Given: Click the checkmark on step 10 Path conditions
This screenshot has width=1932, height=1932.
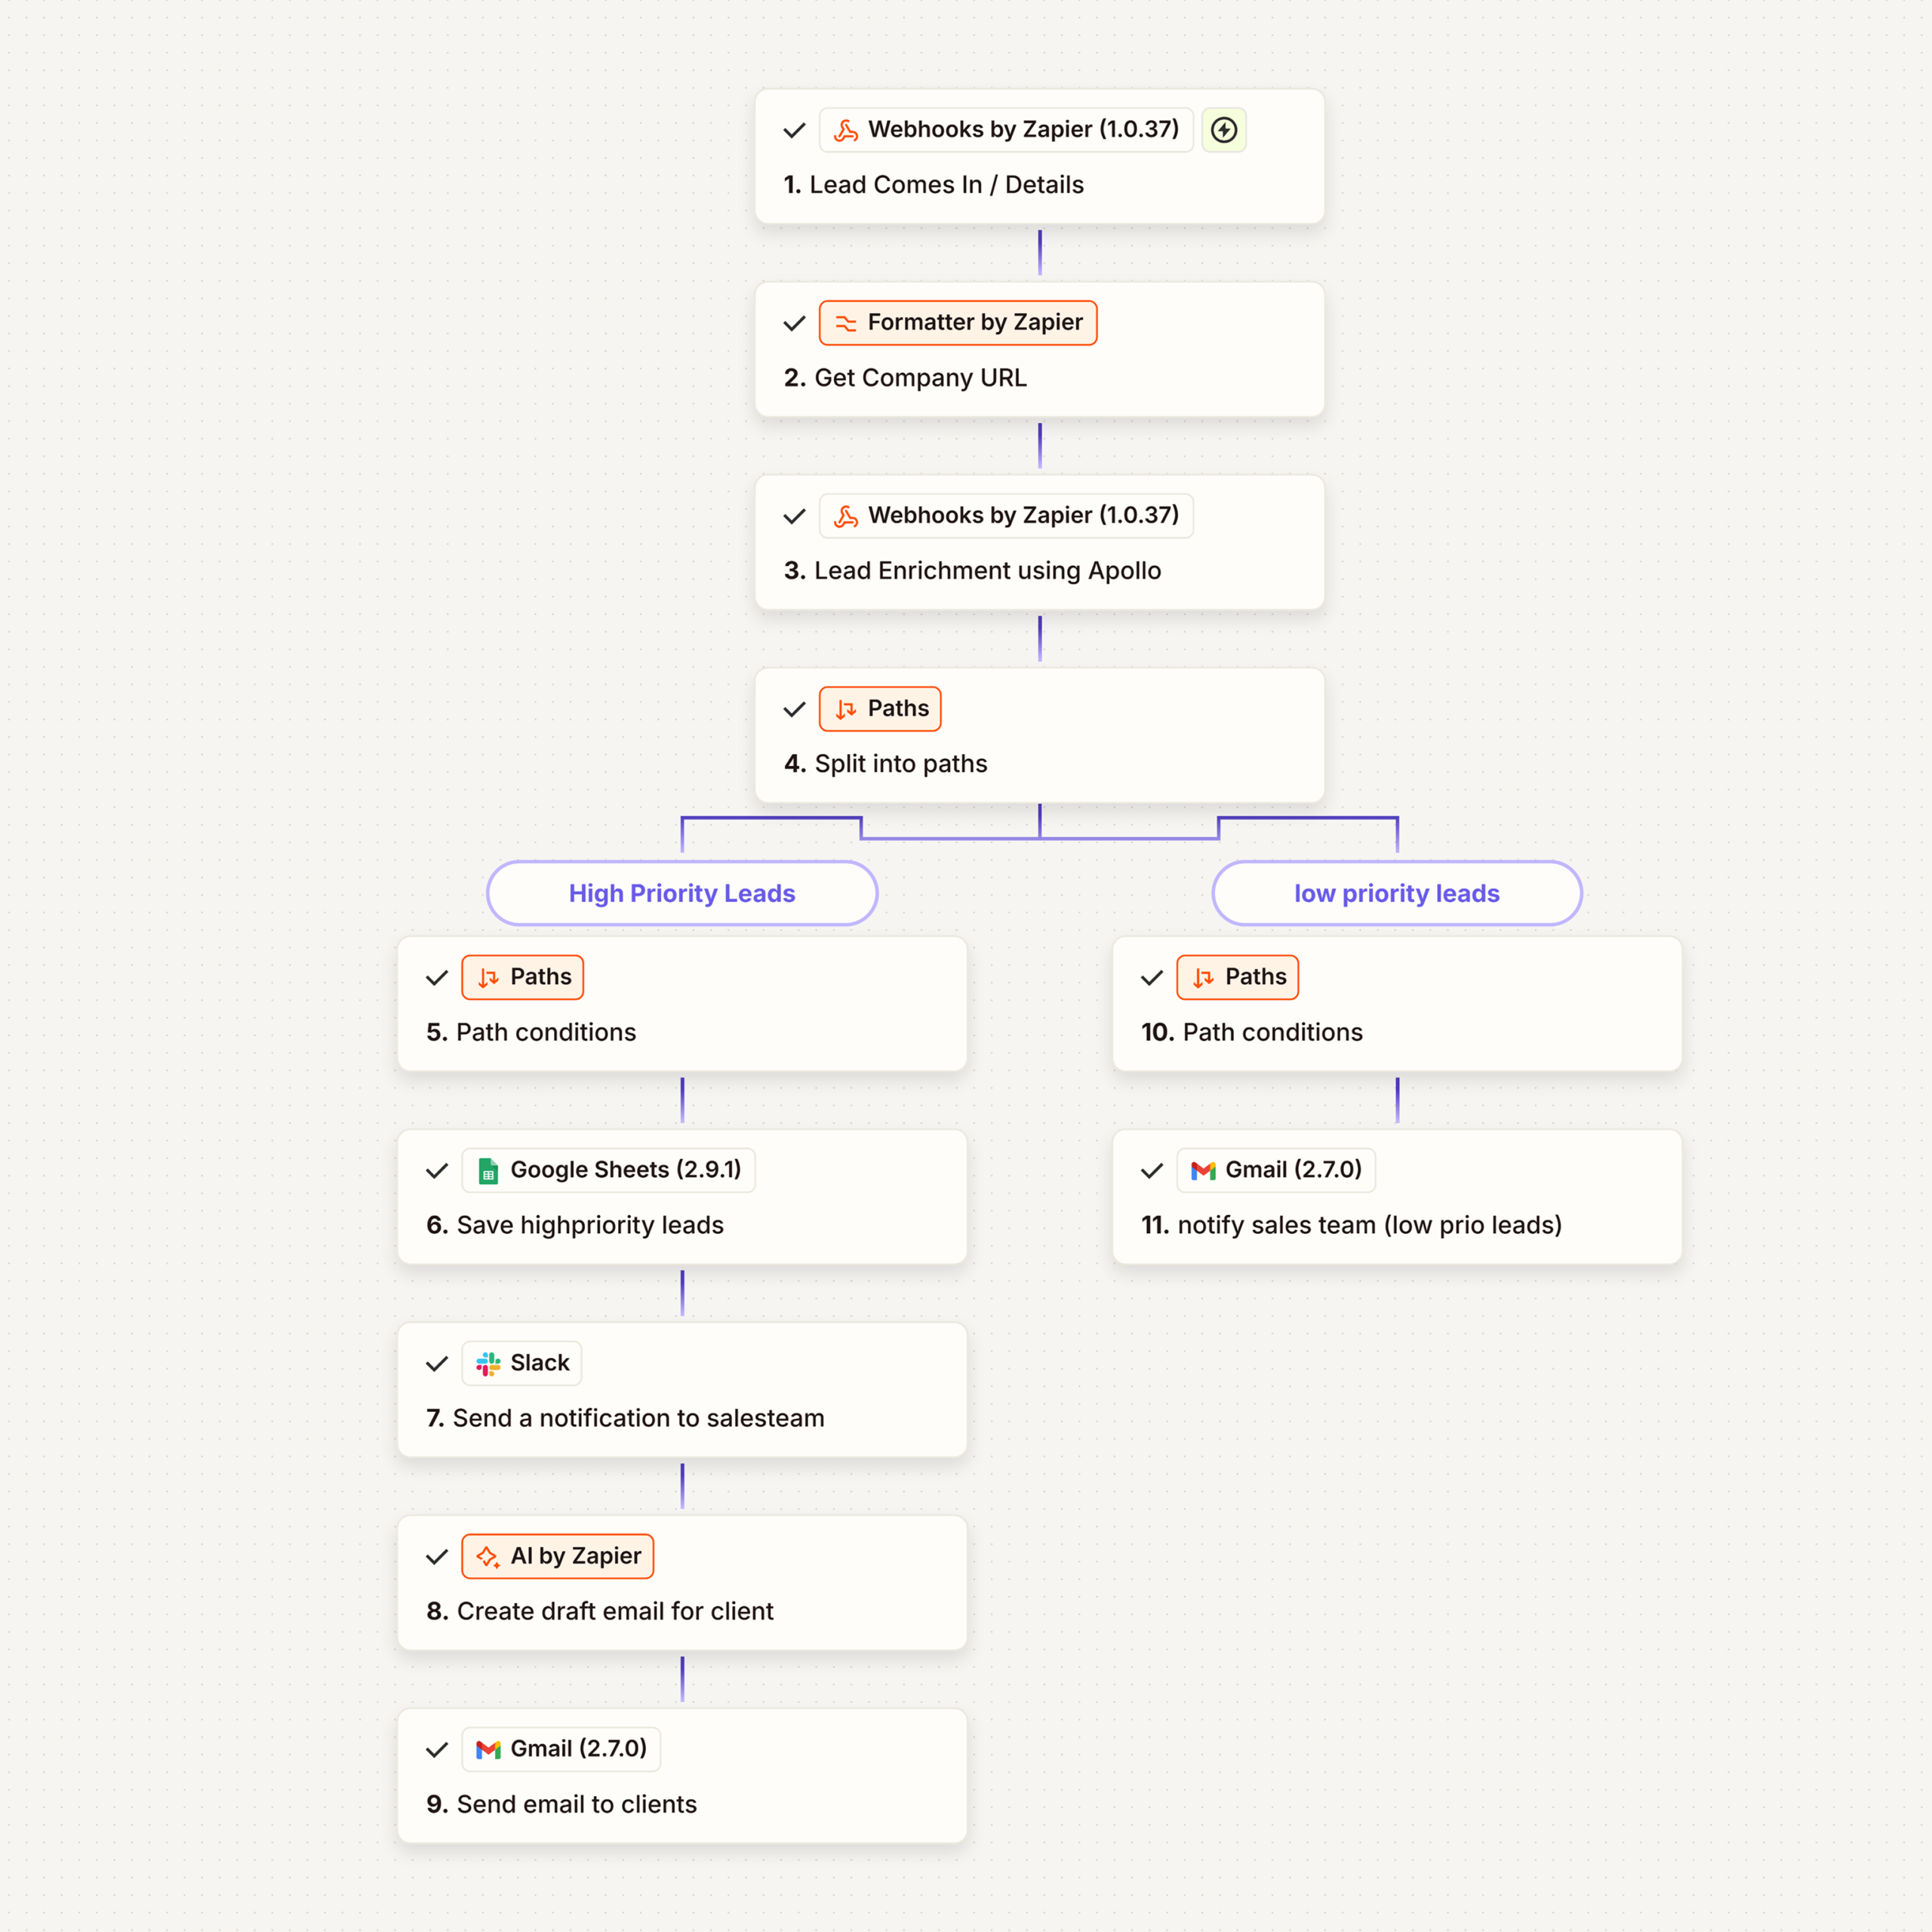Looking at the screenshot, I should (x=1152, y=977).
